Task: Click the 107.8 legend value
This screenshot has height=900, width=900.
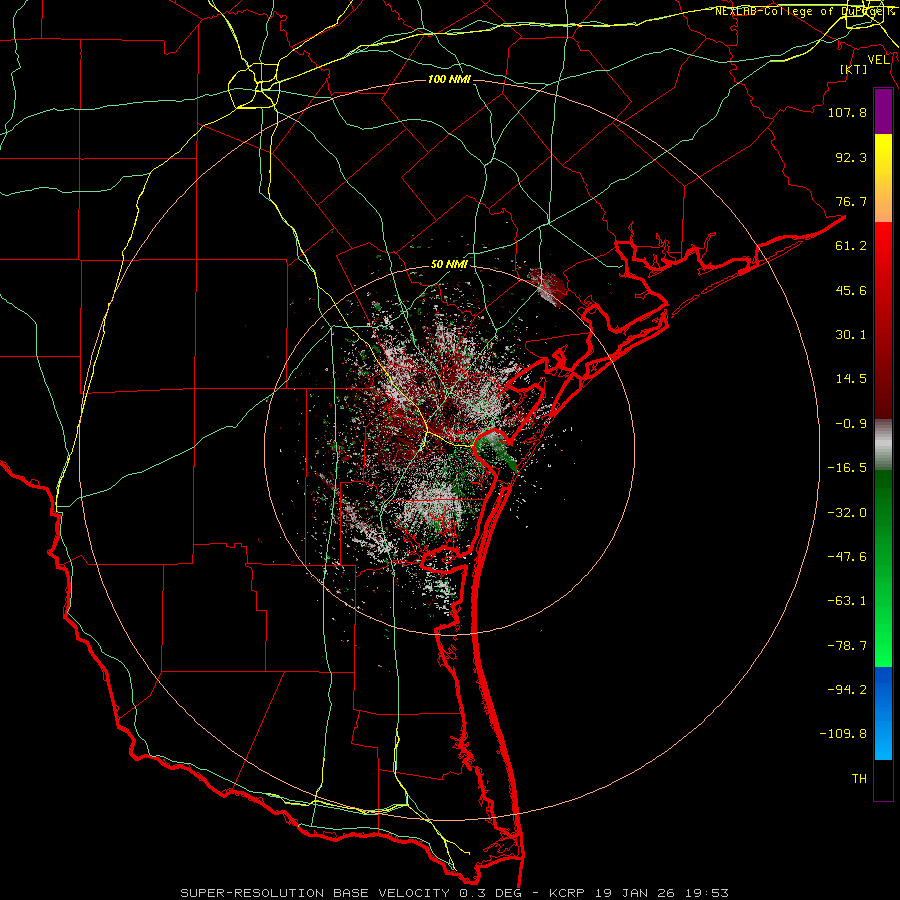Action: (847, 112)
